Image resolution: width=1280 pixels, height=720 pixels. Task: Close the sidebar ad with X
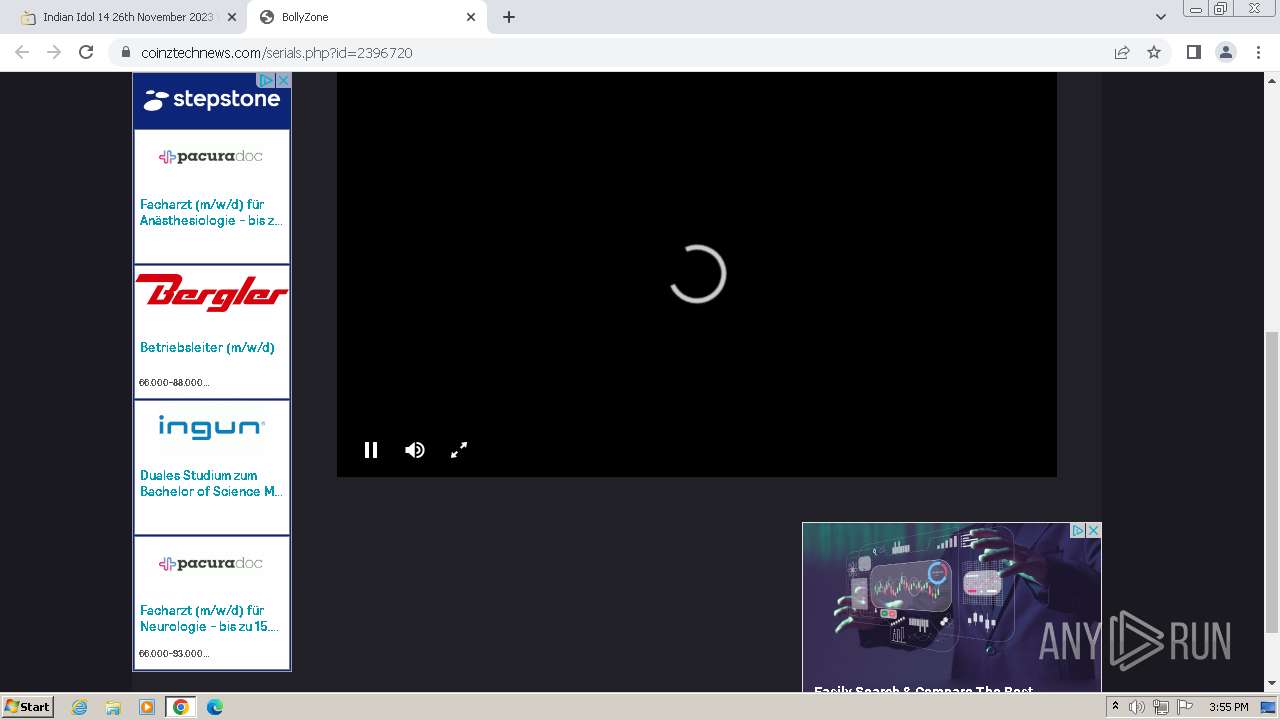click(x=283, y=80)
